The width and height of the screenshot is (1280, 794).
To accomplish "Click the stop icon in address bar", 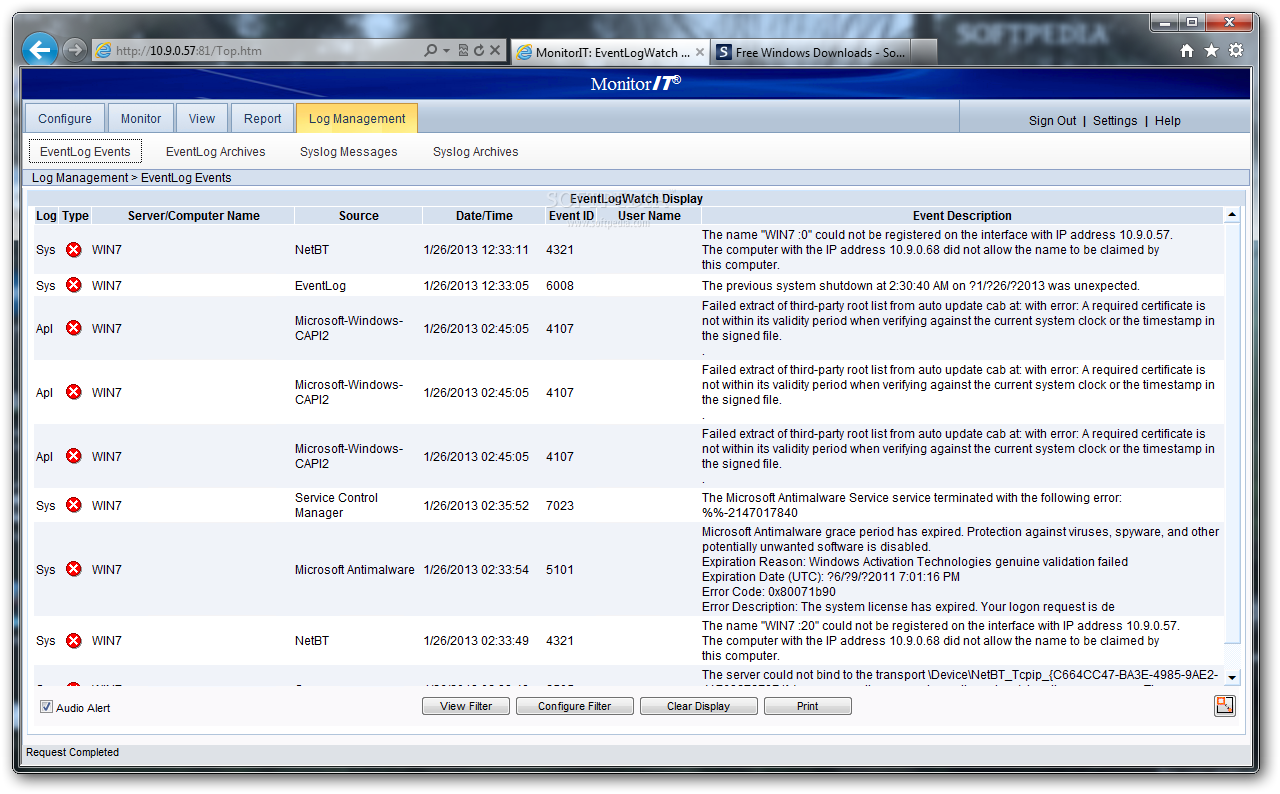I will tap(495, 50).
